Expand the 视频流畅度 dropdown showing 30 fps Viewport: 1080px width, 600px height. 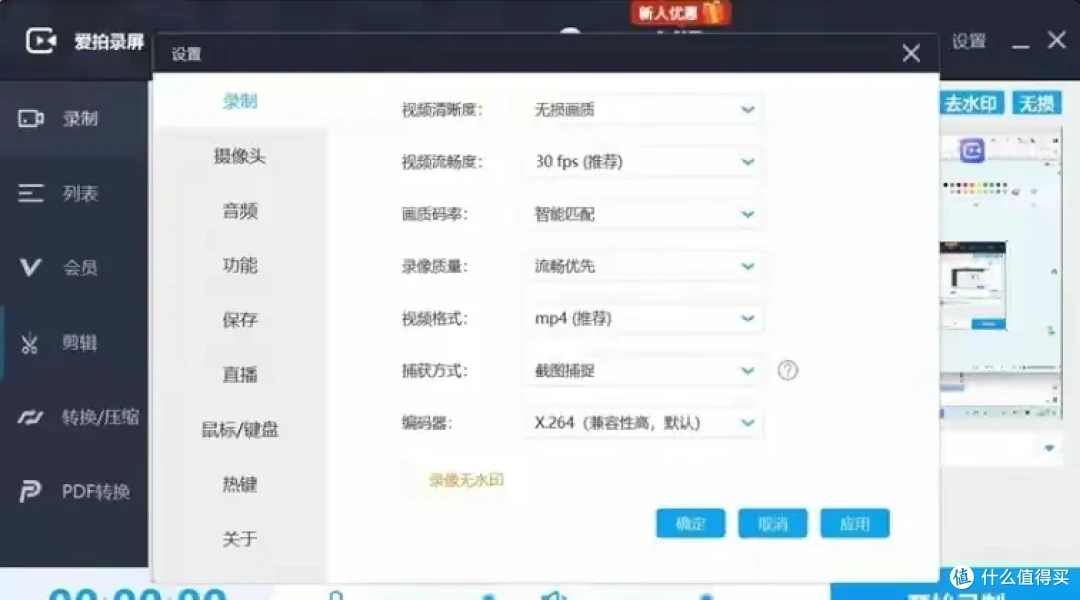tap(643, 162)
